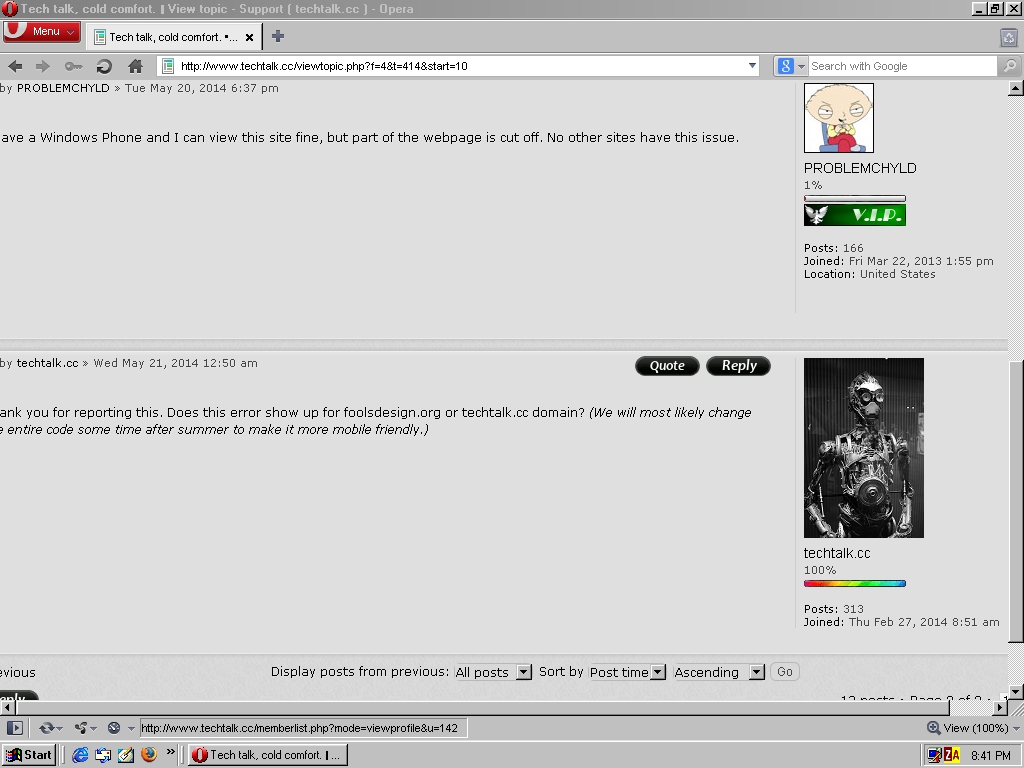1024x768 pixels.
Task: Toggle the Opera Turbo status icon
Action: click(x=114, y=728)
